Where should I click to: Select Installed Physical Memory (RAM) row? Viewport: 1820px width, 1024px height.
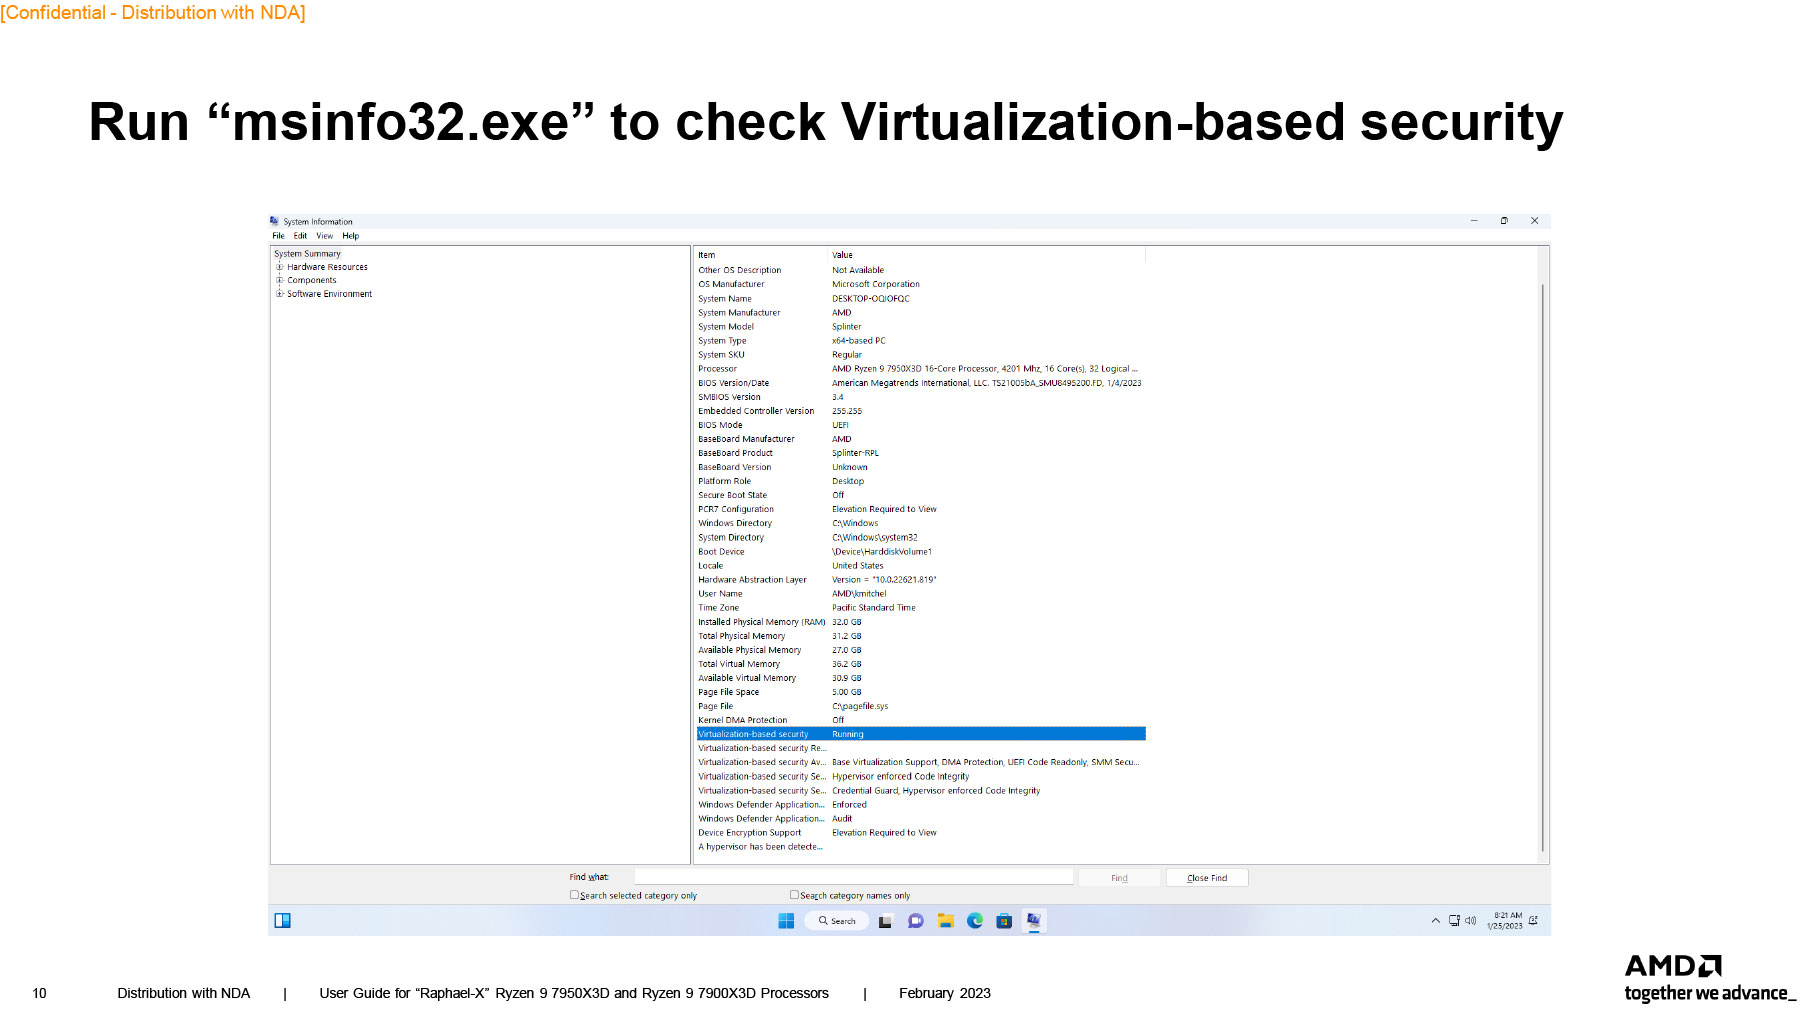click(921, 622)
